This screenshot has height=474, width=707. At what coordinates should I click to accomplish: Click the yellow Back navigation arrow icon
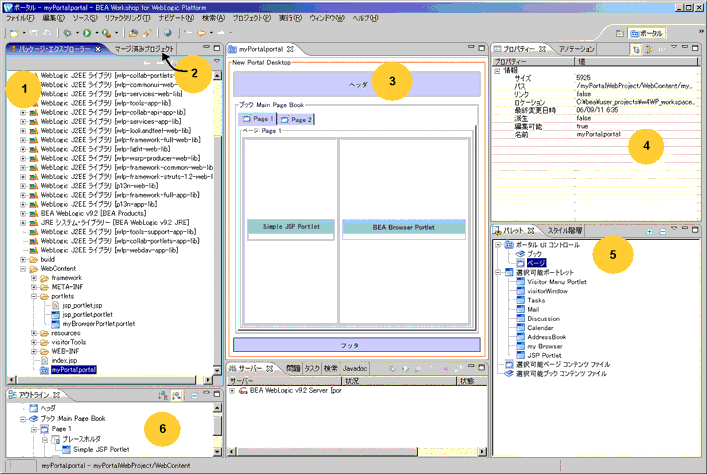pos(202,33)
